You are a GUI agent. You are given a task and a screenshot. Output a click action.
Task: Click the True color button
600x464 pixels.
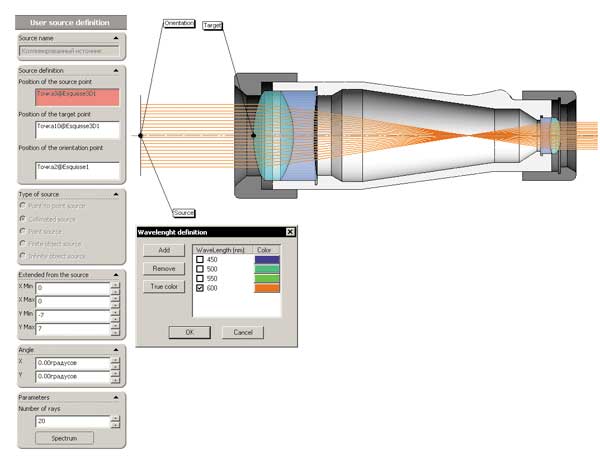tap(162, 287)
